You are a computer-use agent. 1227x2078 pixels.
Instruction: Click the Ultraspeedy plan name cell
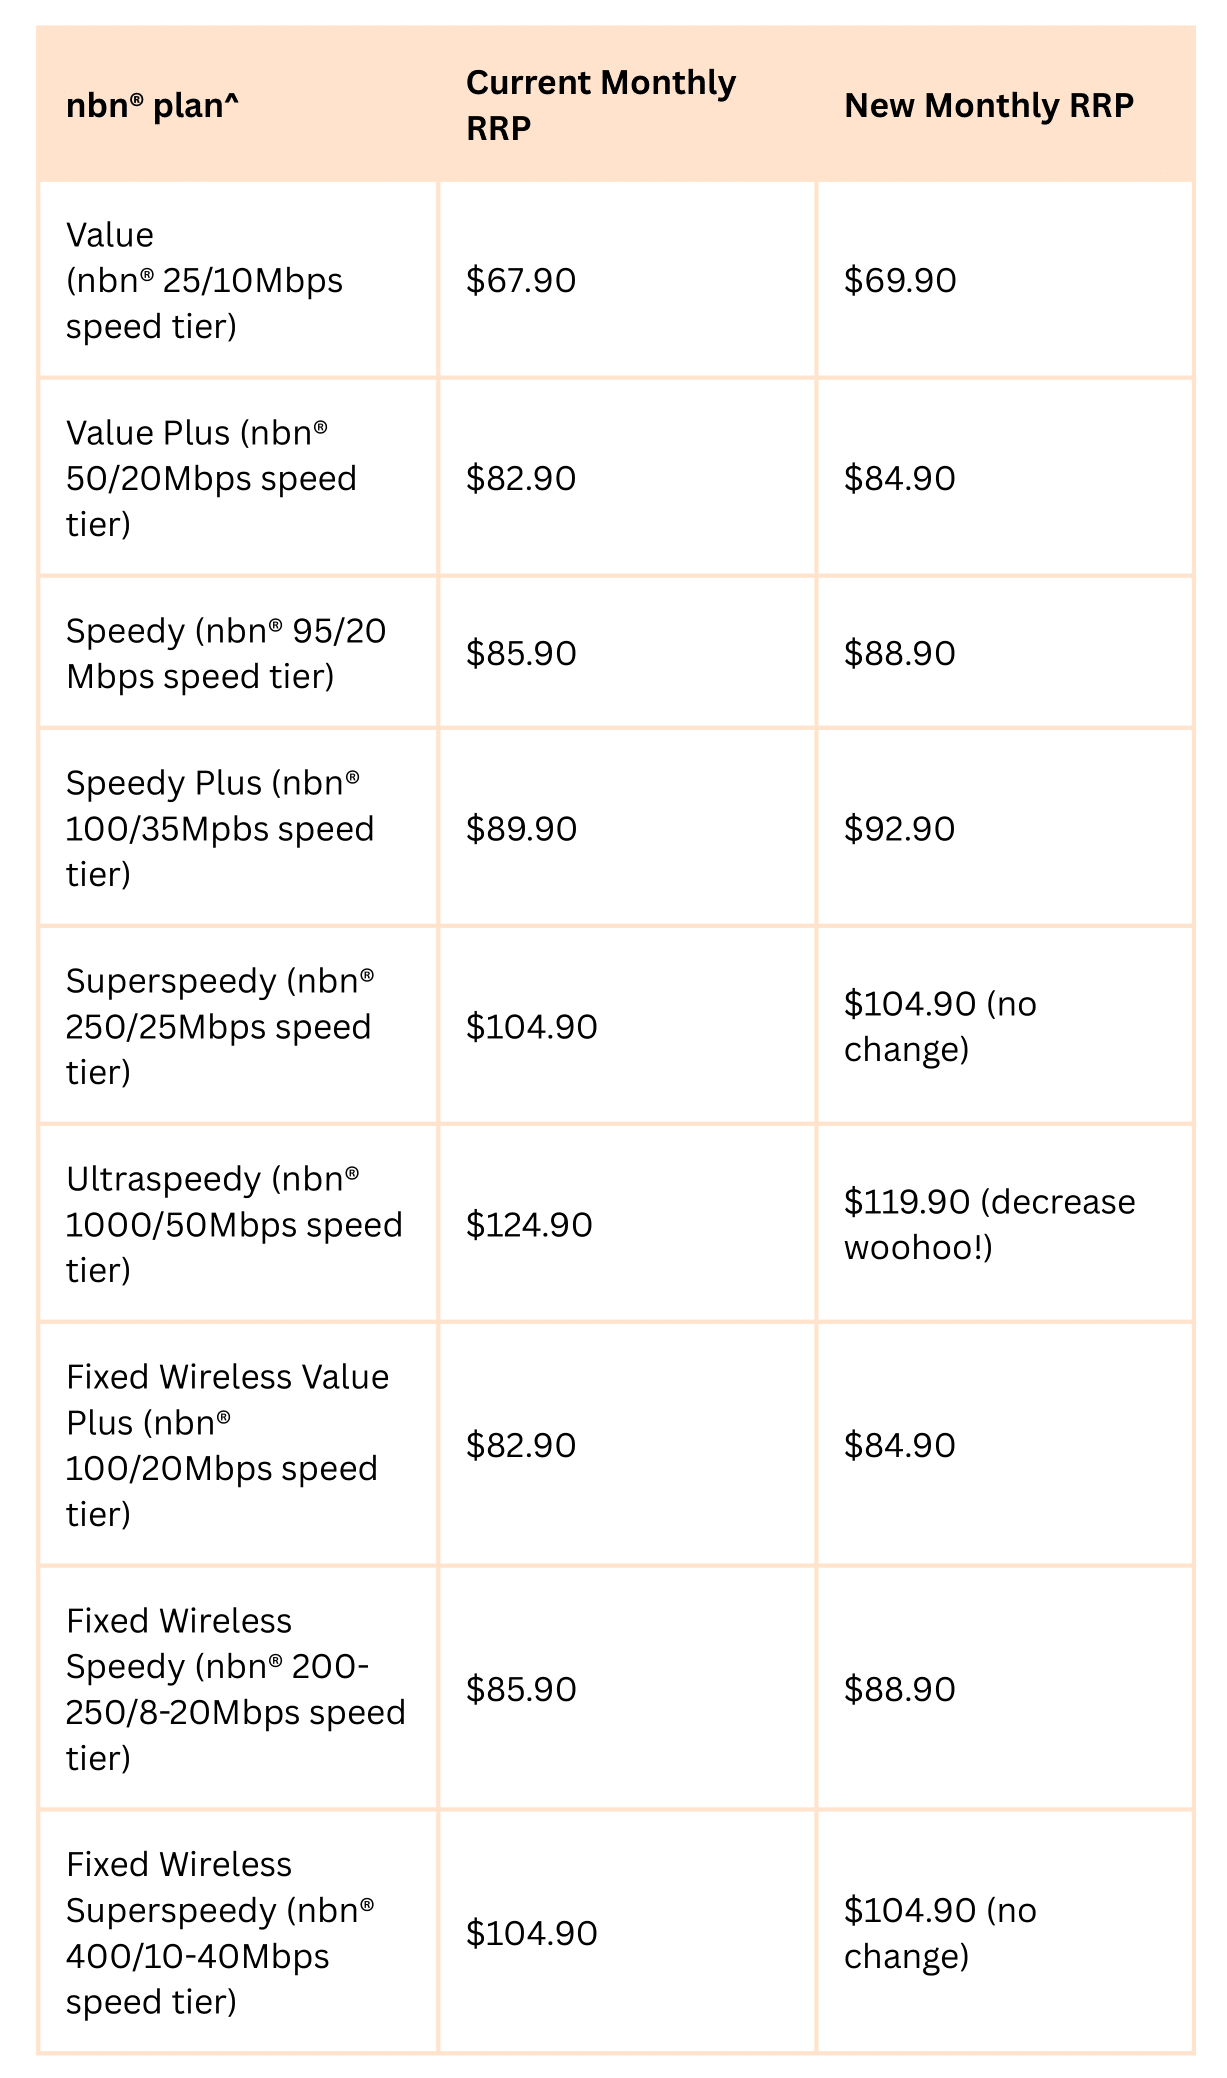238,1224
